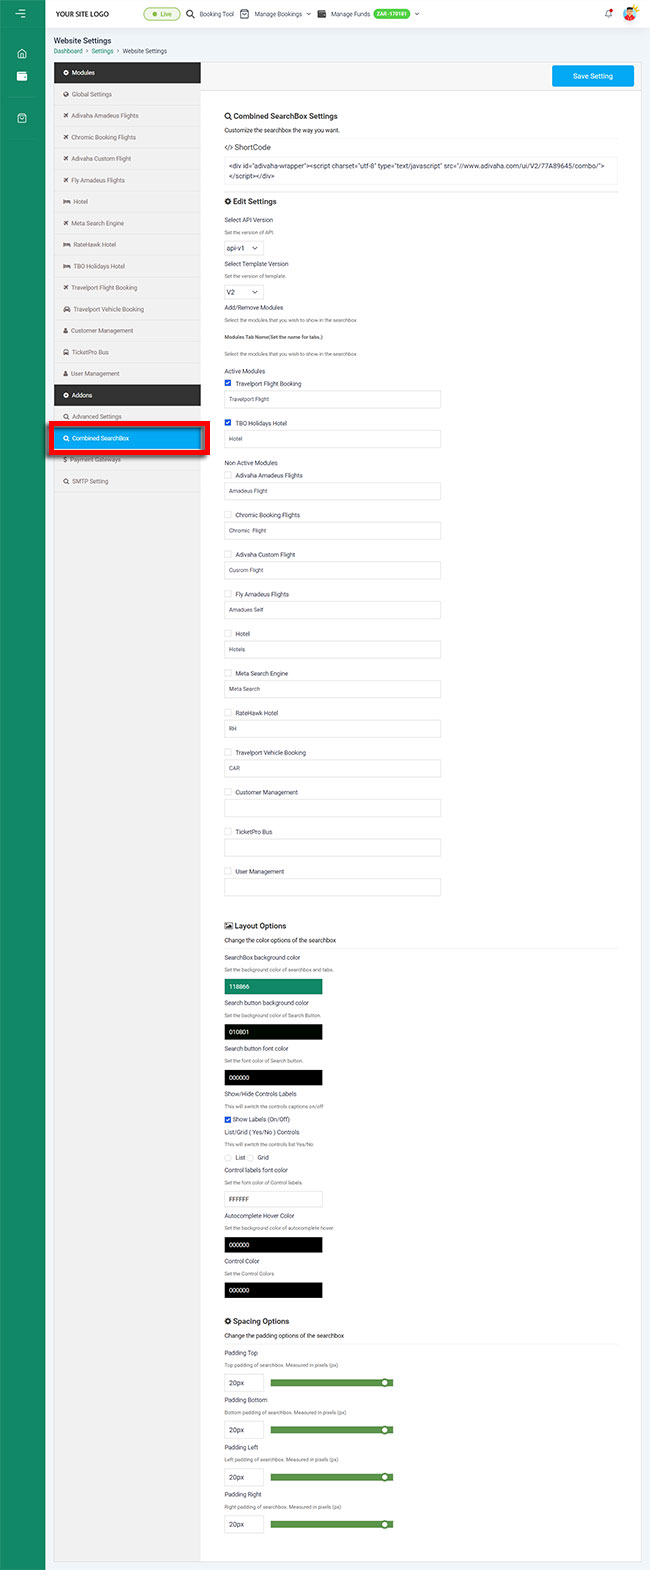650x1570 pixels.
Task: Click the Live status badge
Action: 161,14
